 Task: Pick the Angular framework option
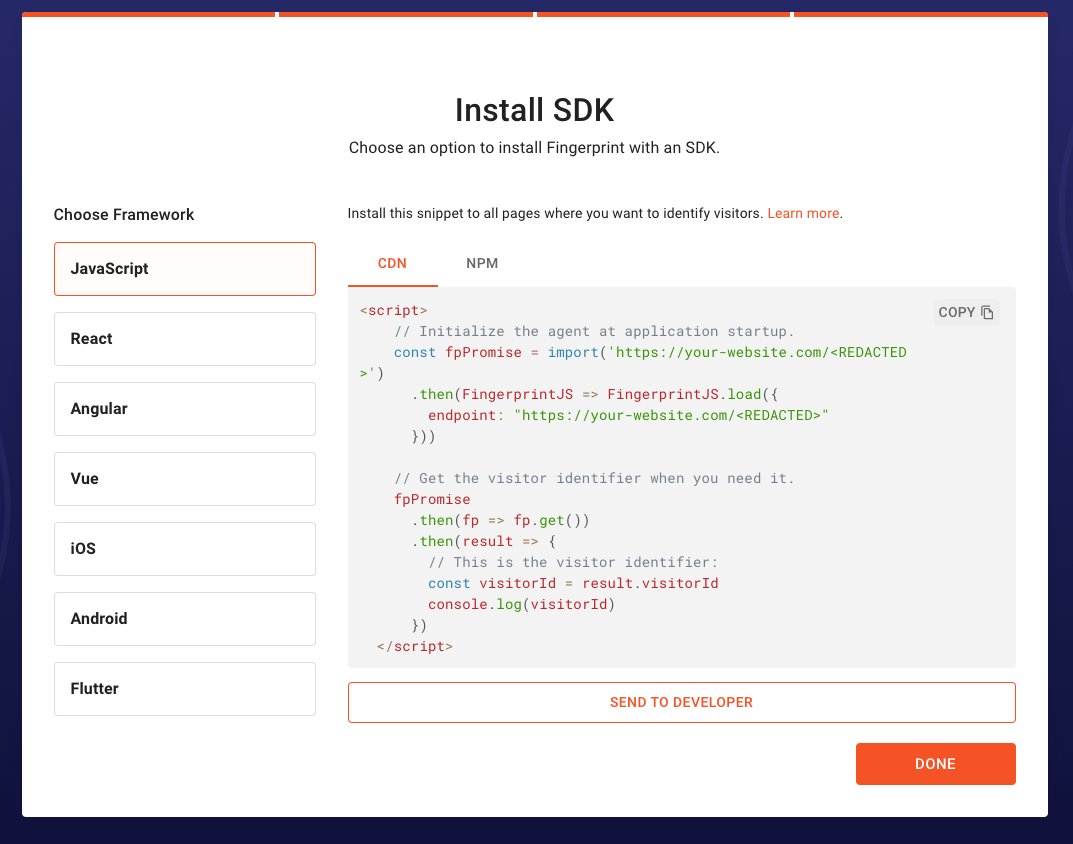point(185,409)
